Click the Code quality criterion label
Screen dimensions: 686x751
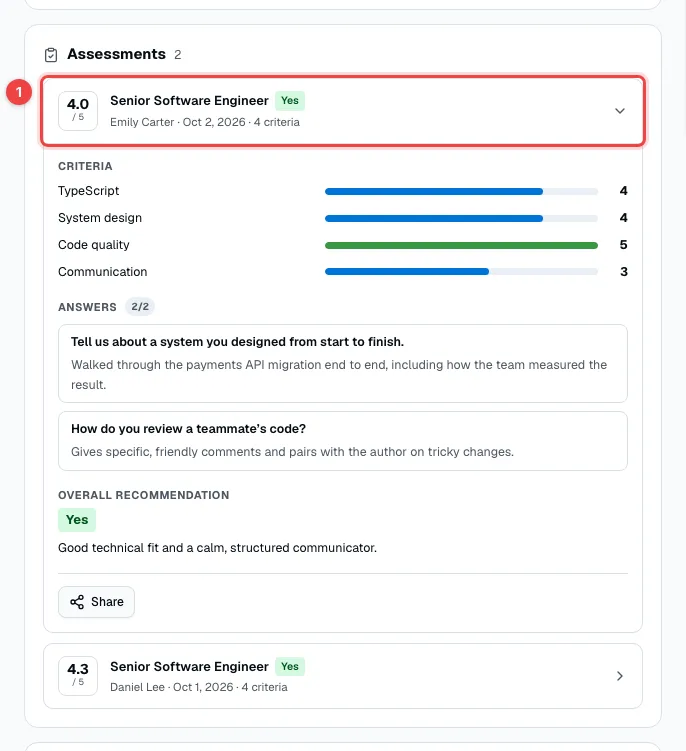(x=94, y=245)
